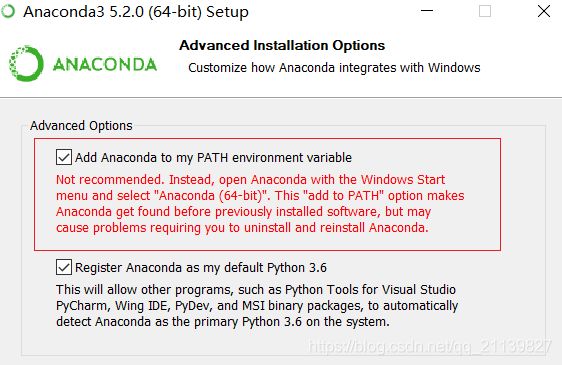Click the "Register Anaconda as my default Python 3.6" label
The height and width of the screenshot is (365, 562).
coord(201,267)
